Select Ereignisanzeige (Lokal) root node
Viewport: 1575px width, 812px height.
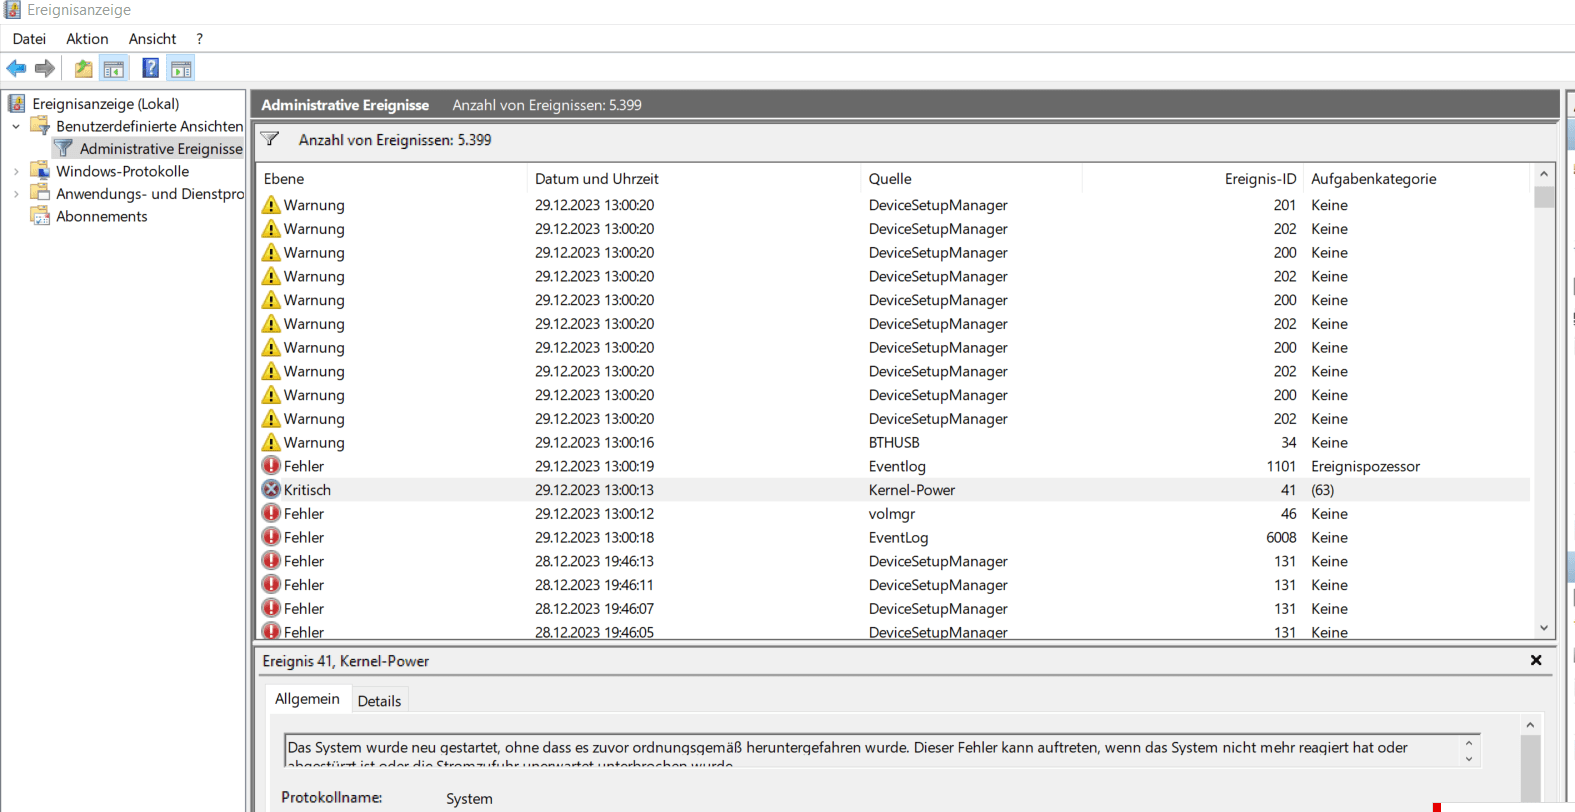[x=105, y=103]
